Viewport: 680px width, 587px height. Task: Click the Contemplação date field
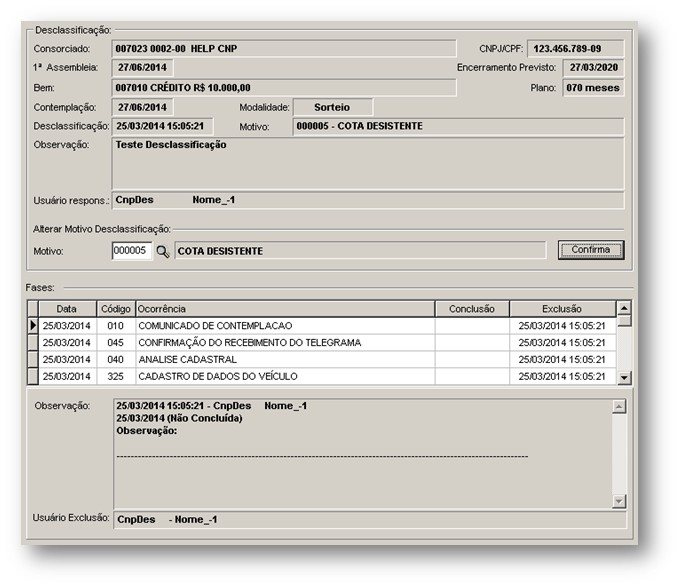coord(142,107)
